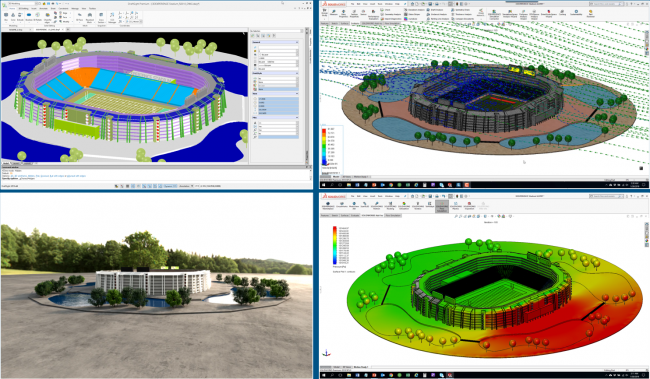This screenshot has height=379, width=650.
Task: Toggle the Grid button in DraftSight status bar
Action: click(122, 186)
